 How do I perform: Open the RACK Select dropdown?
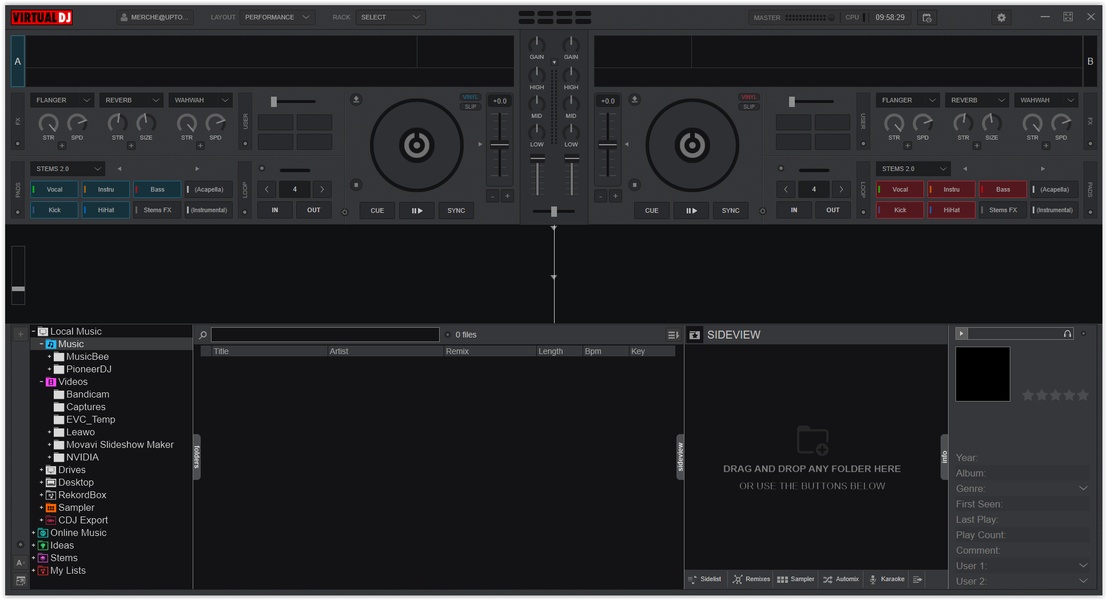click(390, 17)
